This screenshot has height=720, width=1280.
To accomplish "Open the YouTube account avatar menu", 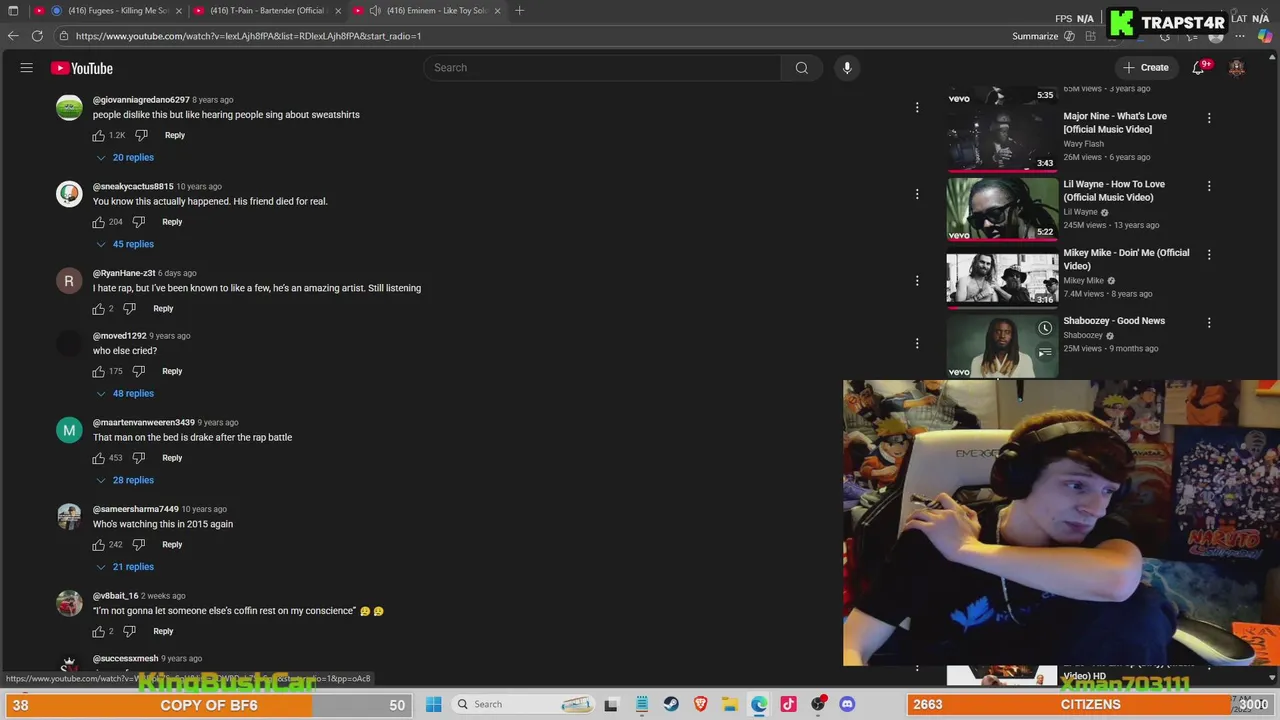I will pos(1237,68).
